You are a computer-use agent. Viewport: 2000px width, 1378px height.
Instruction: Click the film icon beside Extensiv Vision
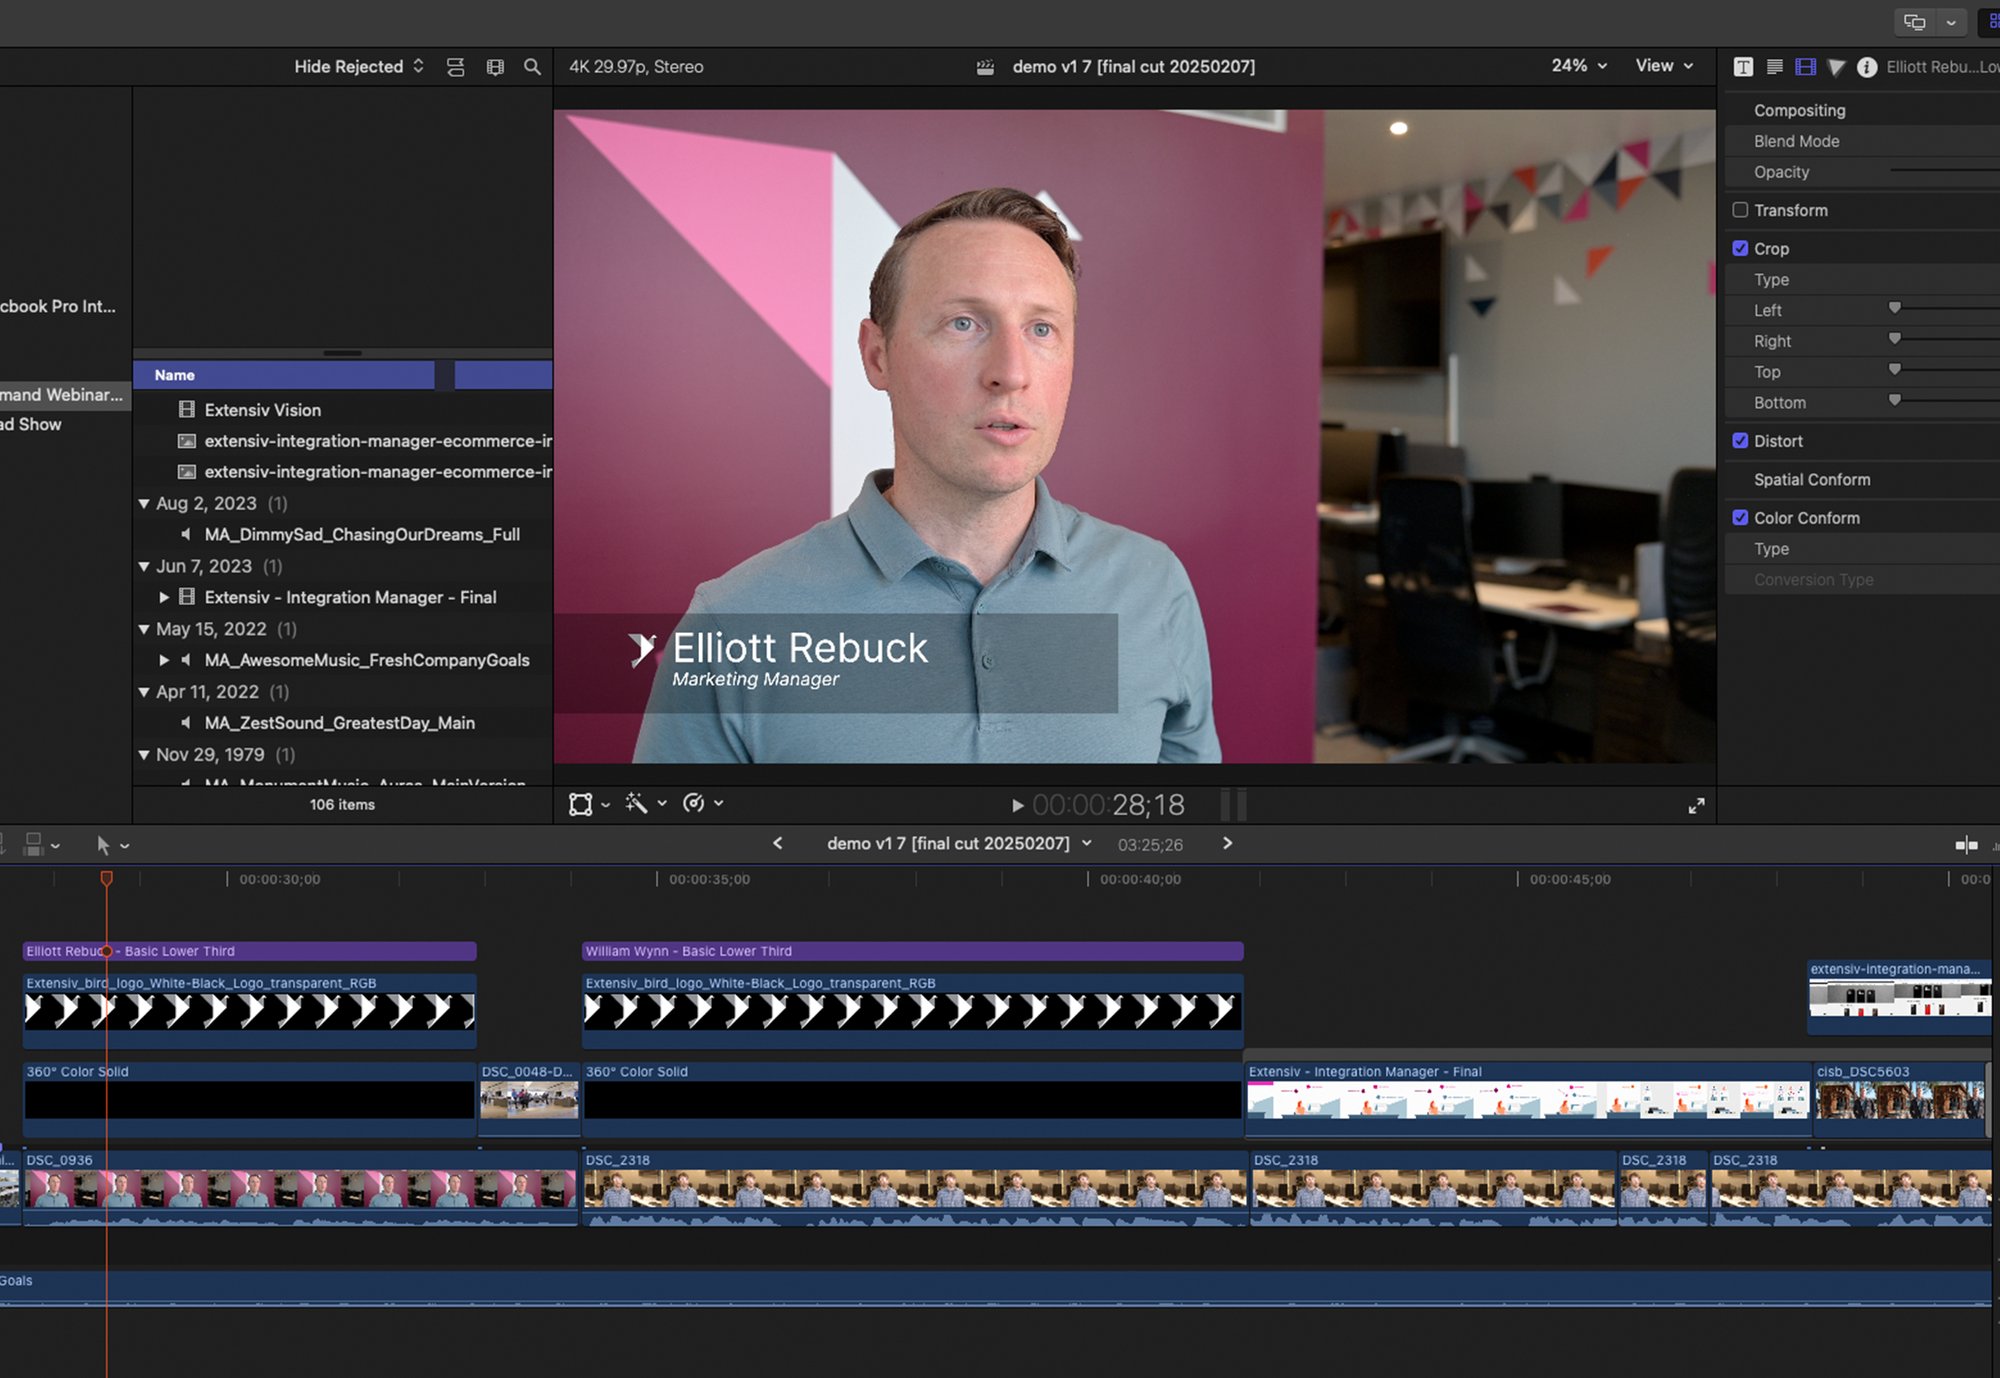[x=186, y=409]
